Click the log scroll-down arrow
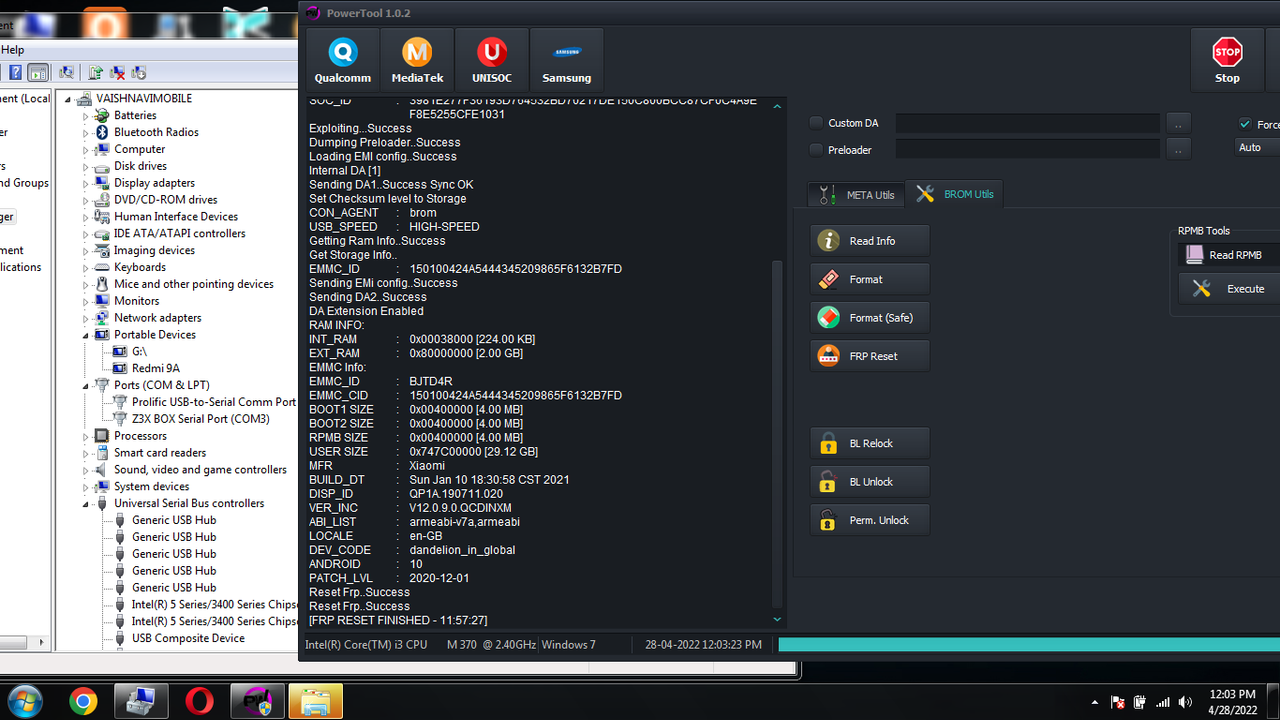Viewport: 1280px width, 720px height. point(778,620)
